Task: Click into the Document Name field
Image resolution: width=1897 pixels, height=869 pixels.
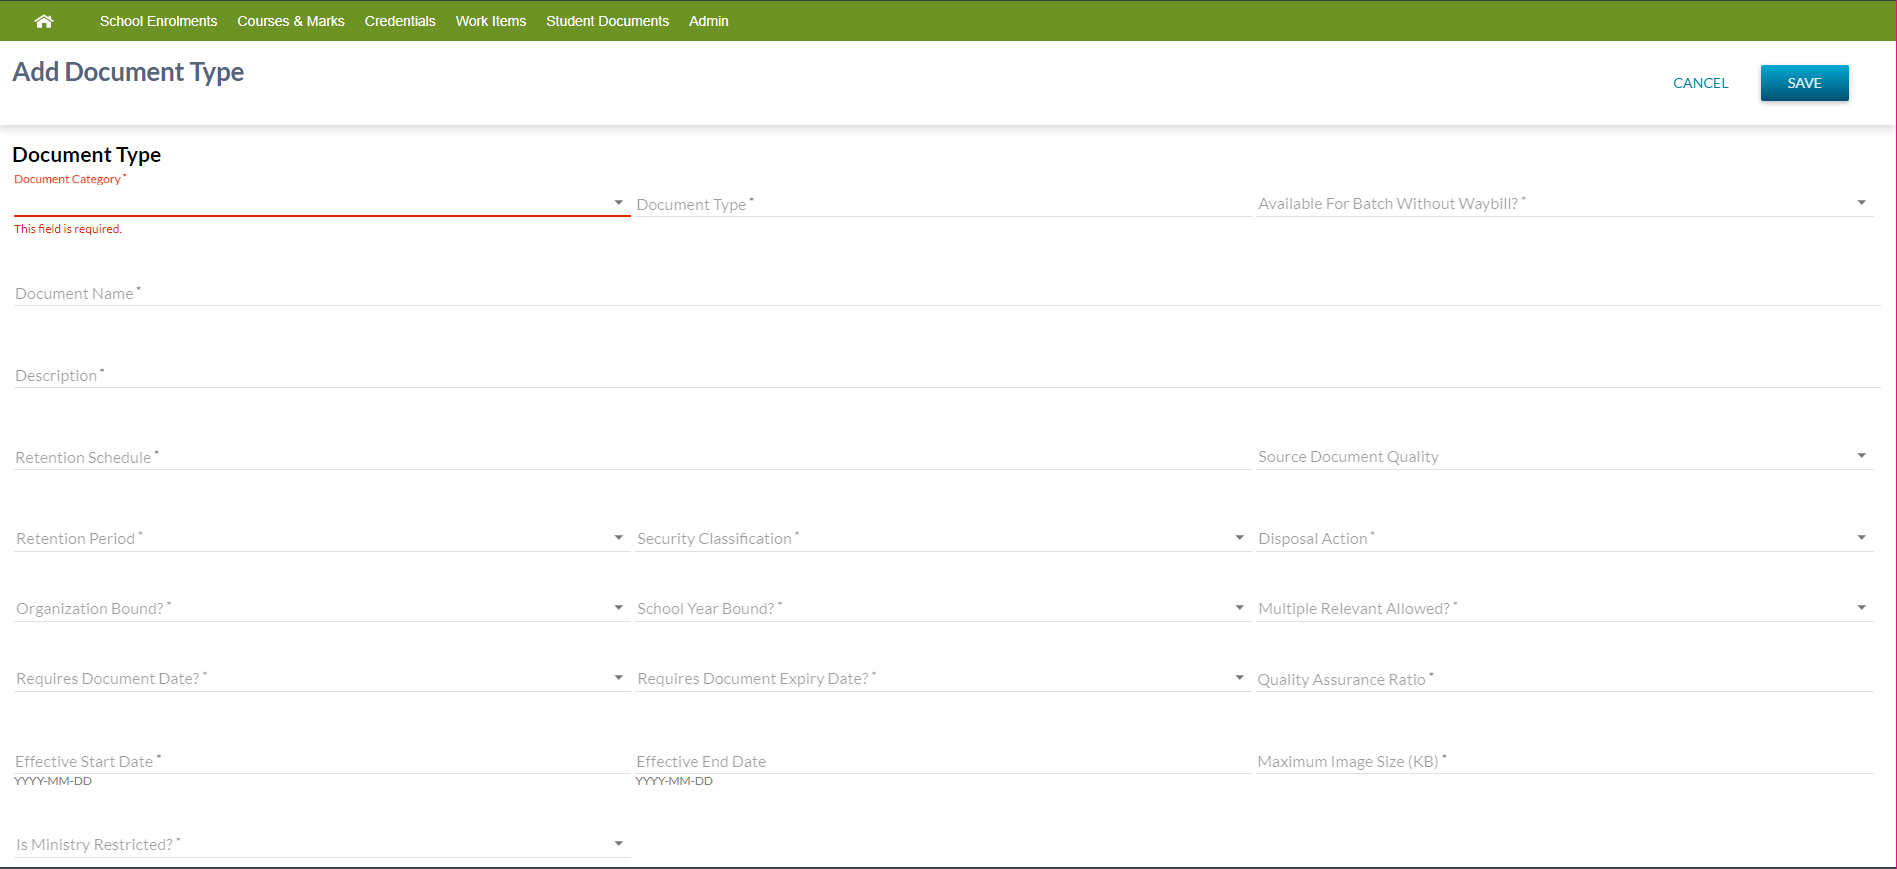Action: coord(946,293)
